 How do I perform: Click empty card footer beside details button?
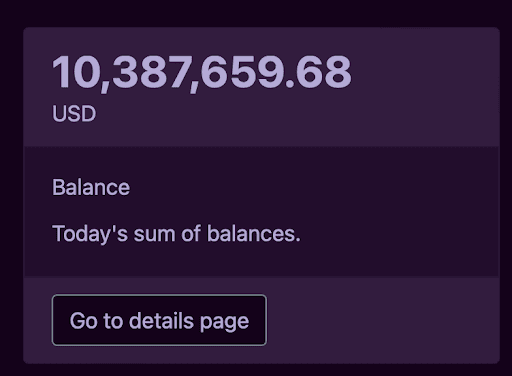tap(382, 320)
